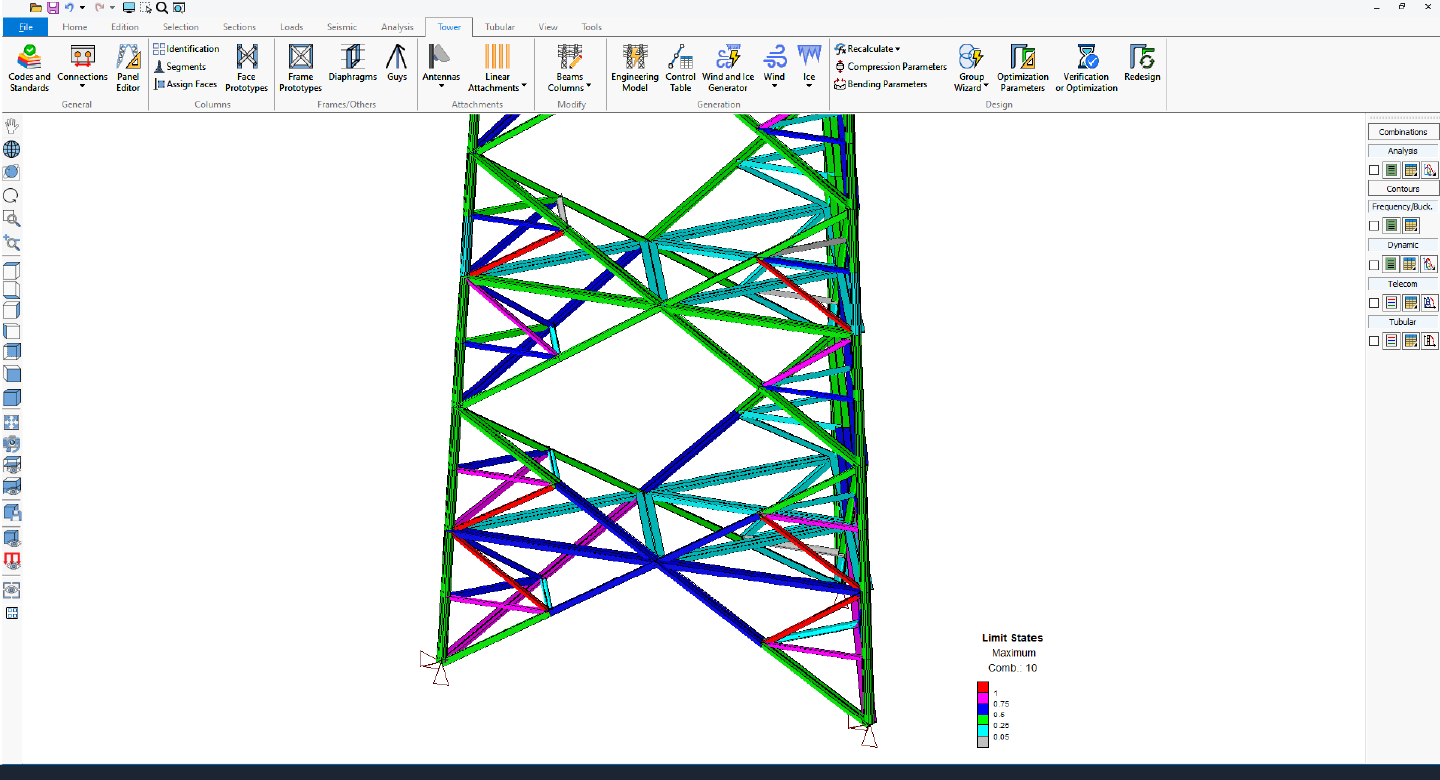Viewport: 1440px width, 780px height.
Task: Open the Control Table tool
Action: click(x=680, y=67)
